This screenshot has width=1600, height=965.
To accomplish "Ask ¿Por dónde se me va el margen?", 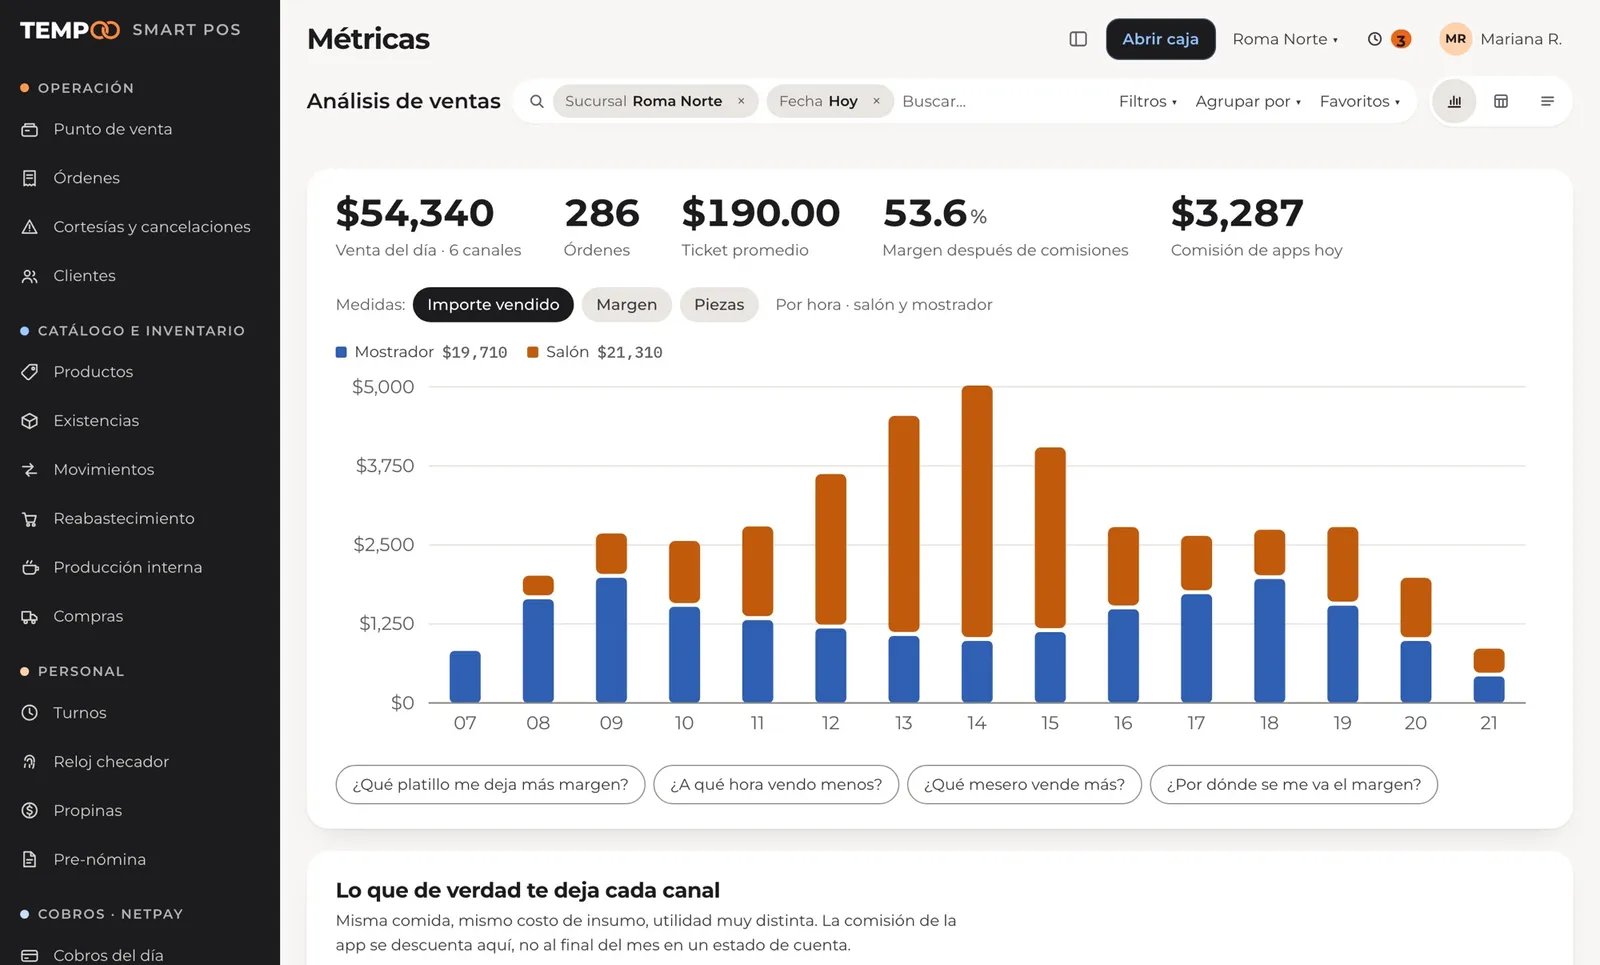I will click(x=1293, y=785).
